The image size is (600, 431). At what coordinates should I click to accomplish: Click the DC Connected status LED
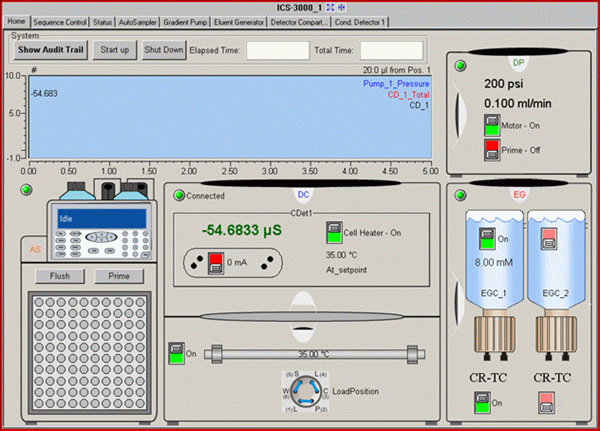179,195
